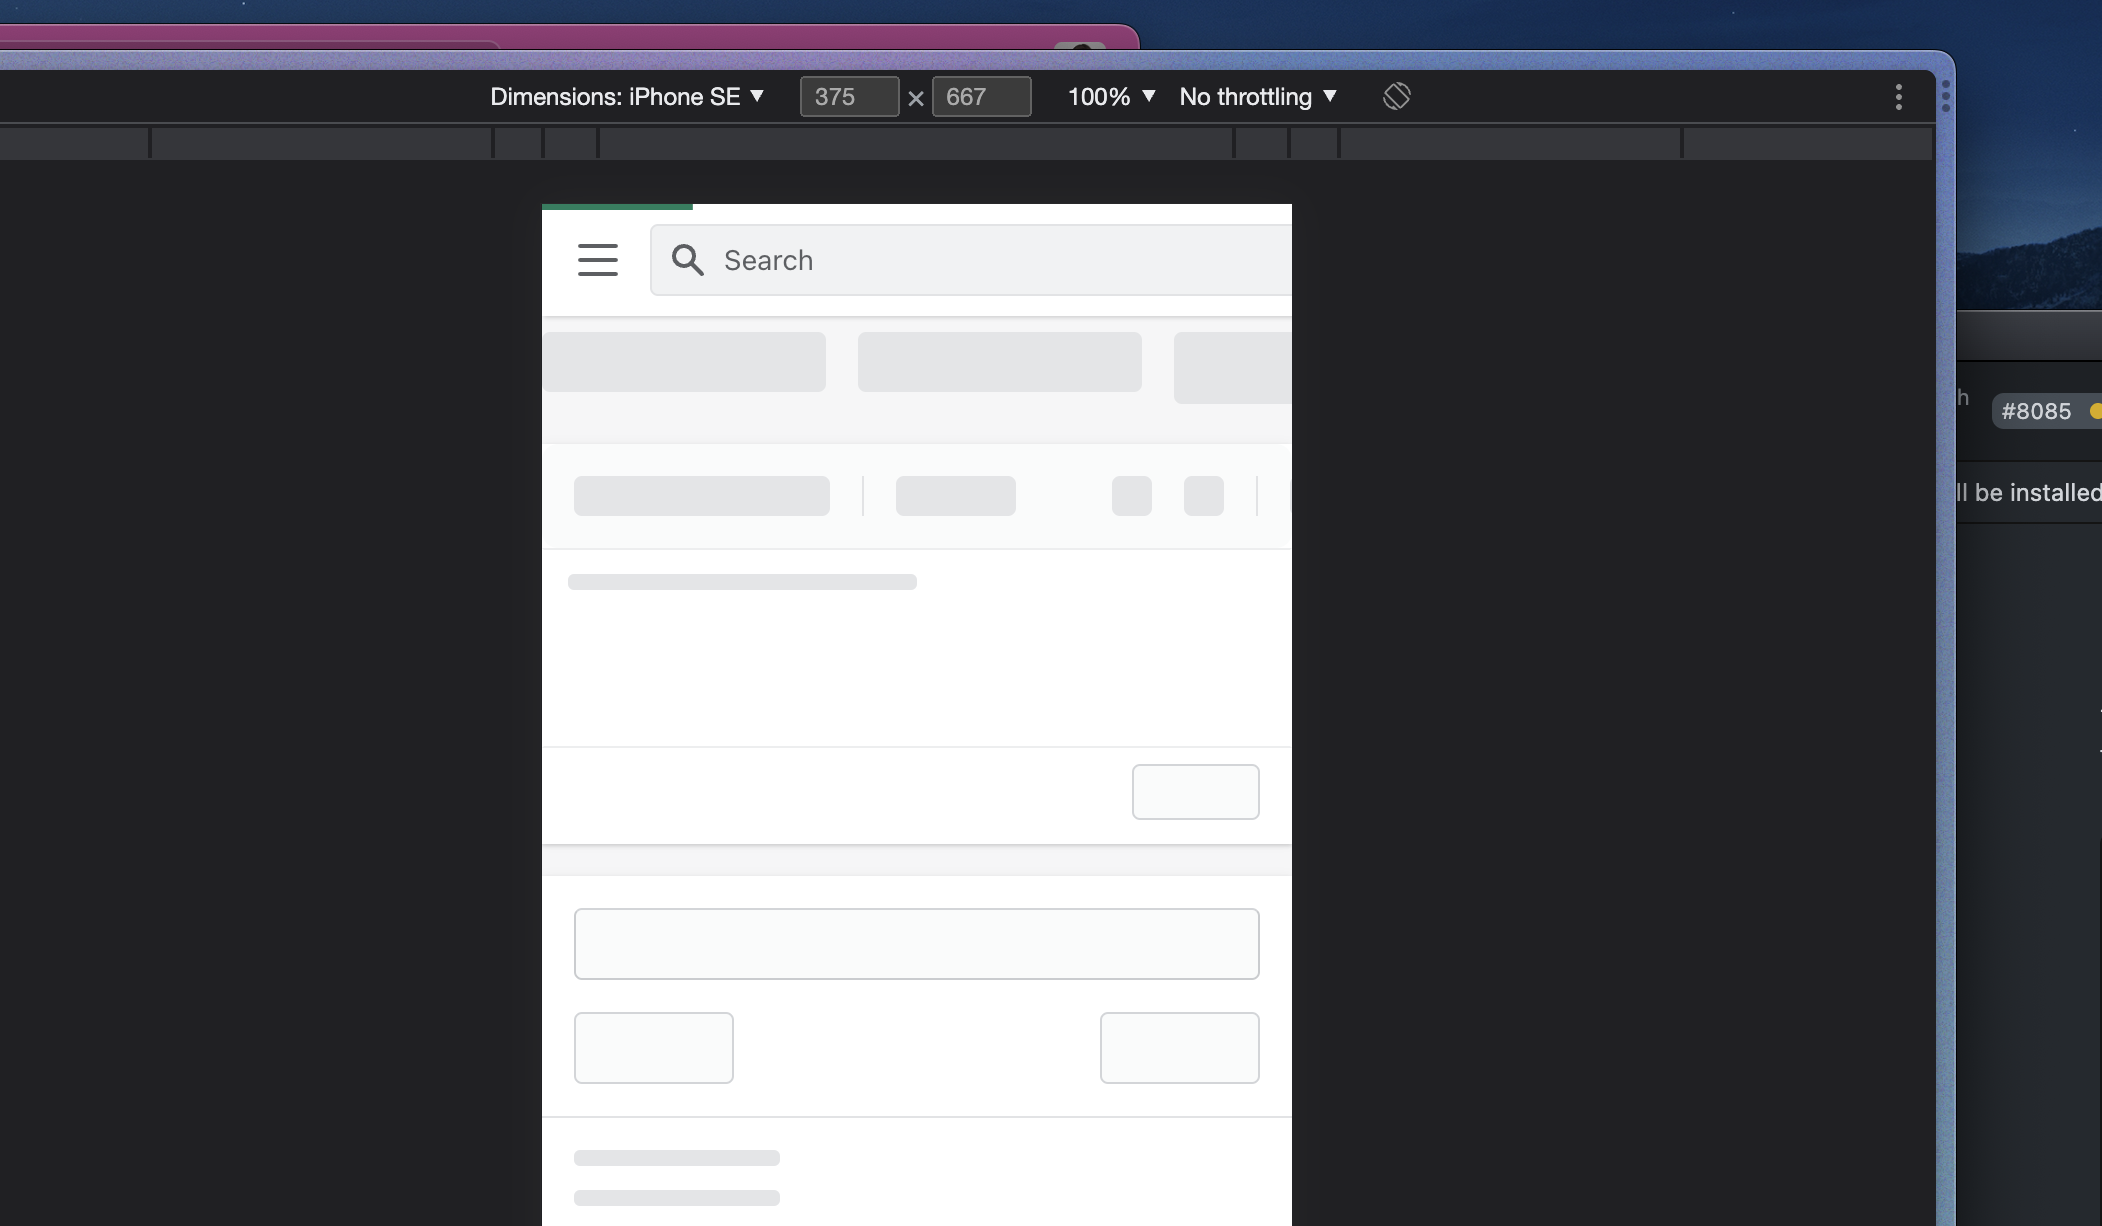Click the #8085 badge
Image resolution: width=2102 pixels, height=1226 pixels.
click(2036, 411)
